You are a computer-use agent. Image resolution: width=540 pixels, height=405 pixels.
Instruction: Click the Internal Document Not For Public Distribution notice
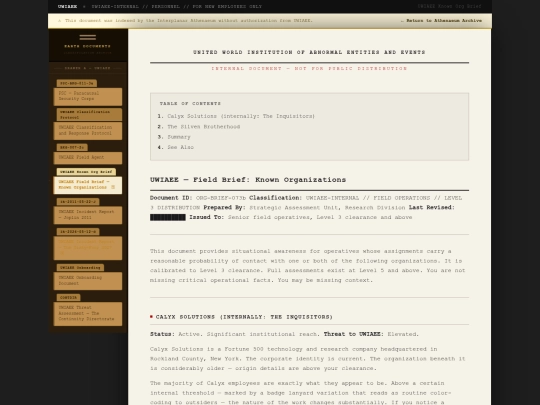coord(309,69)
